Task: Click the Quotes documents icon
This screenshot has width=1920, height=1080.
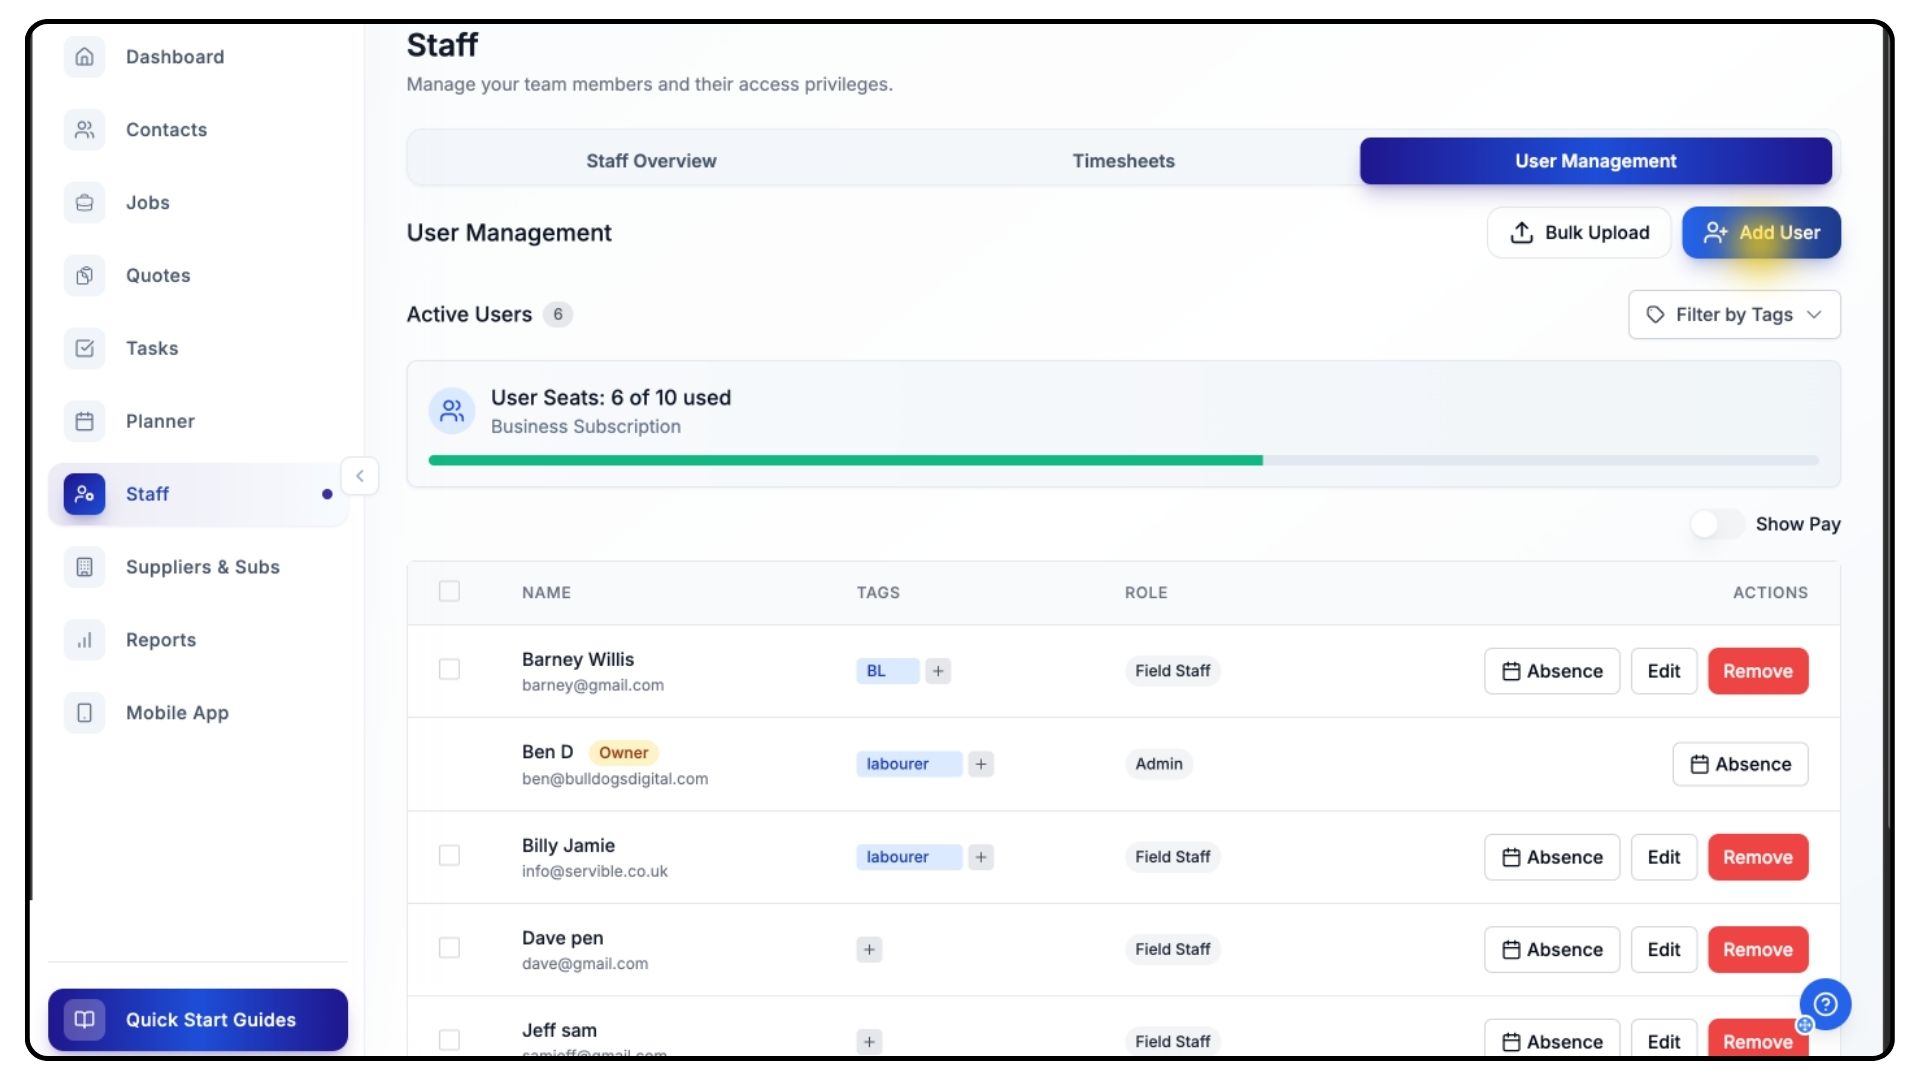Action: [x=85, y=276]
